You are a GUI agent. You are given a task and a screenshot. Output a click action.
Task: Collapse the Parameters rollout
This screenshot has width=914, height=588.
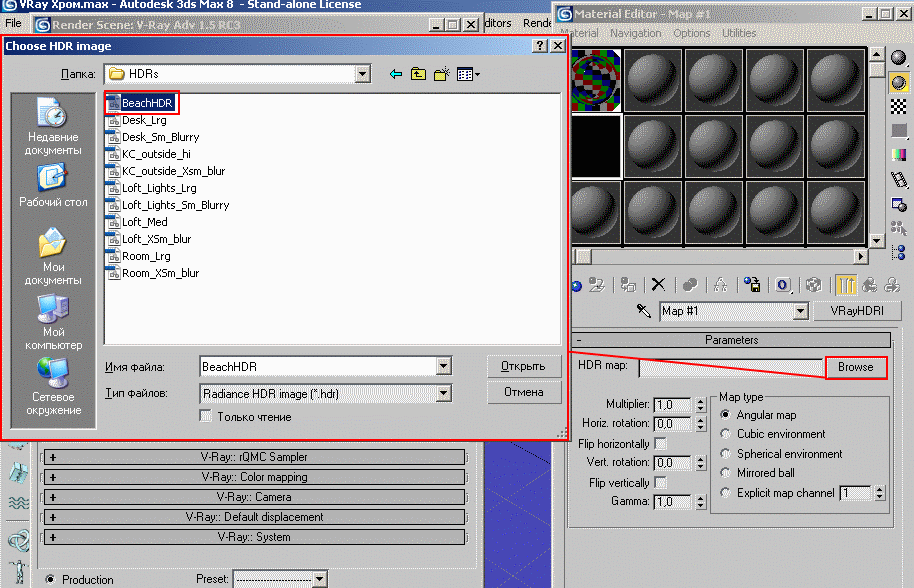tap(731, 340)
